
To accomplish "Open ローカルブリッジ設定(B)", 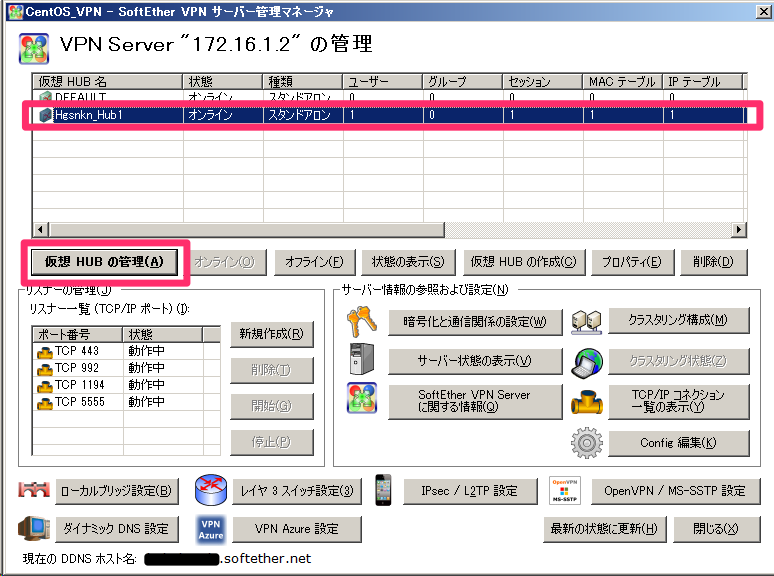I will pyautogui.click(x=116, y=491).
